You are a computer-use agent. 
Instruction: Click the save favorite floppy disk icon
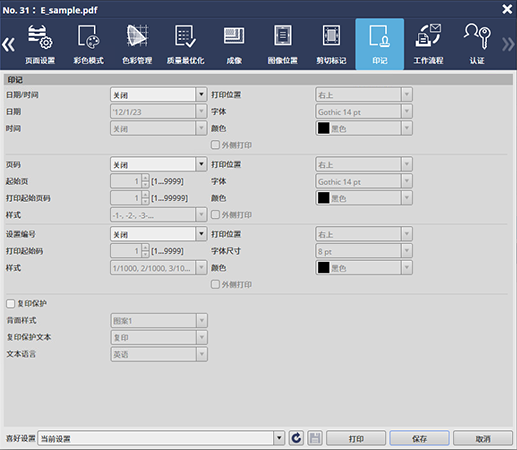315,438
